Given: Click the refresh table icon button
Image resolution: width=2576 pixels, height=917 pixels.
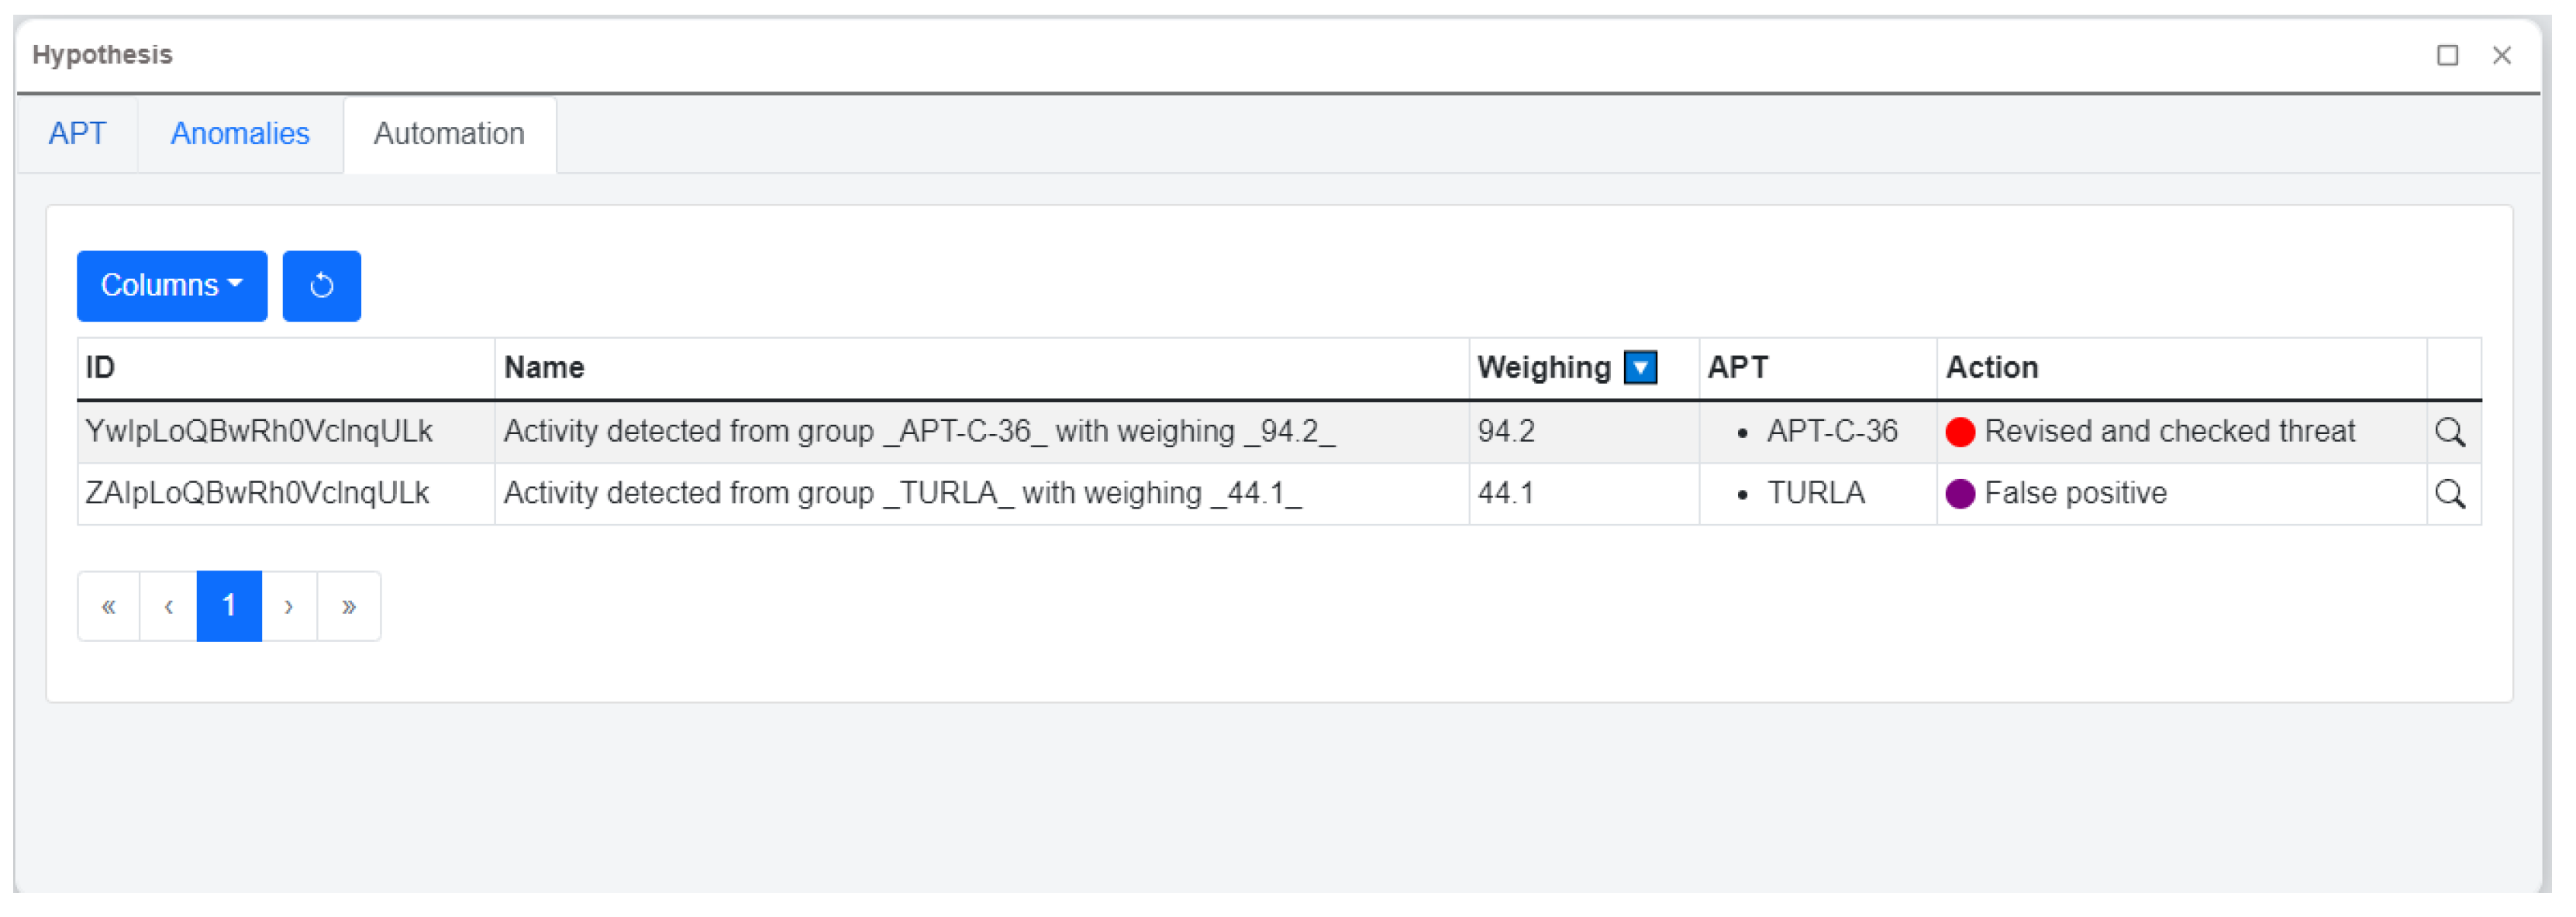Looking at the screenshot, I should point(321,286).
